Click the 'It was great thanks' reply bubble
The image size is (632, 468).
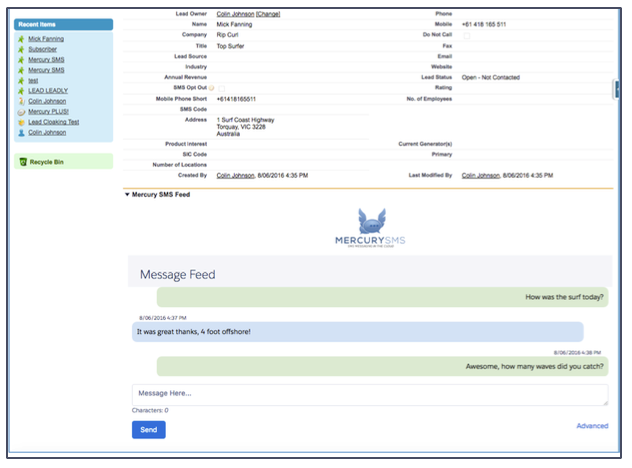pos(358,332)
